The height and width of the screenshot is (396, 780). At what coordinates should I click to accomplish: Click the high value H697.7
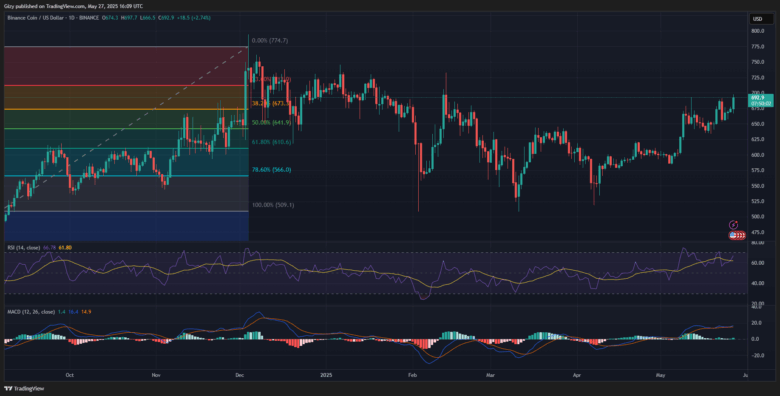[x=128, y=17]
